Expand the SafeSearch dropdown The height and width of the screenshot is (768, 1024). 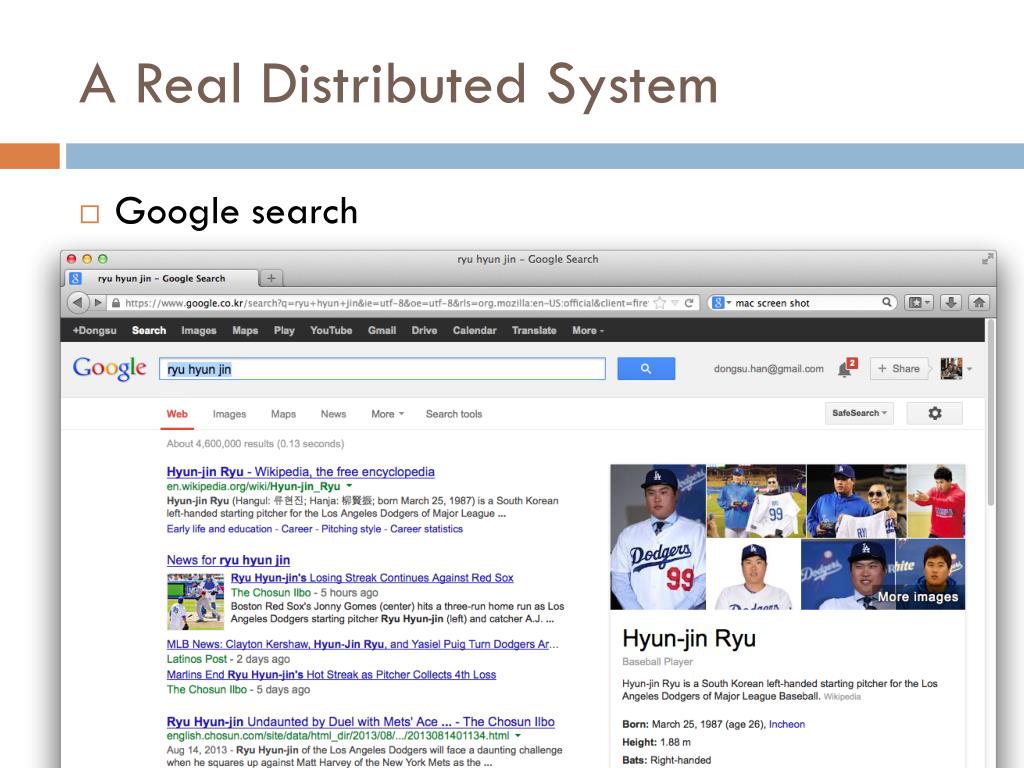(x=859, y=413)
